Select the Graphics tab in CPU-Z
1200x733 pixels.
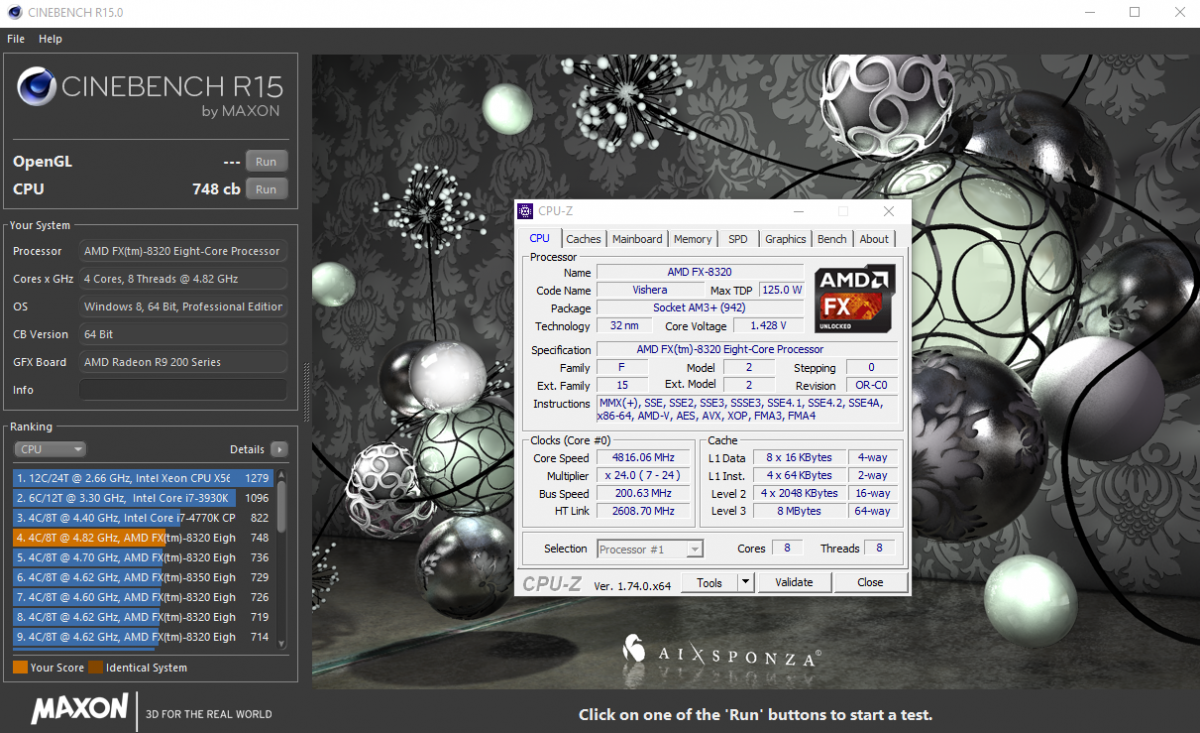tap(785, 239)
